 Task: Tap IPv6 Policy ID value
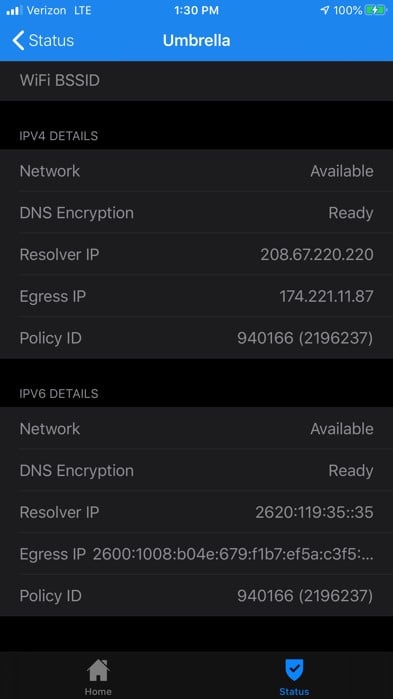pos(305,596)
